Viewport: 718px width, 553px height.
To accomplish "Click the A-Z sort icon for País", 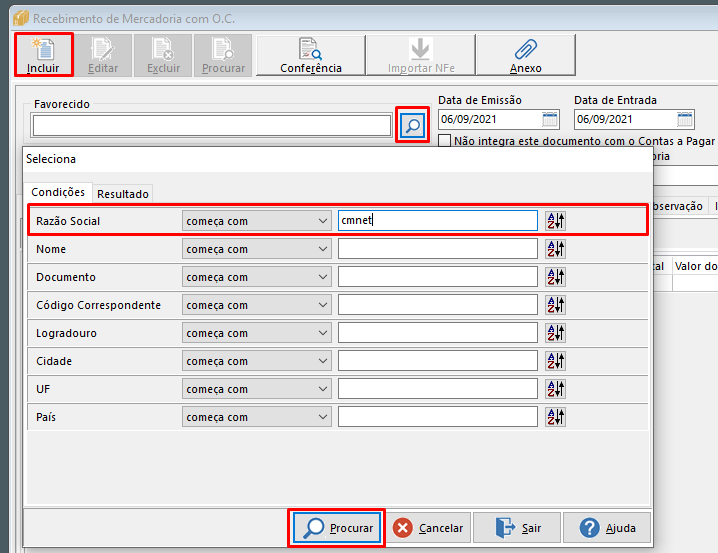I will point(555,417).
